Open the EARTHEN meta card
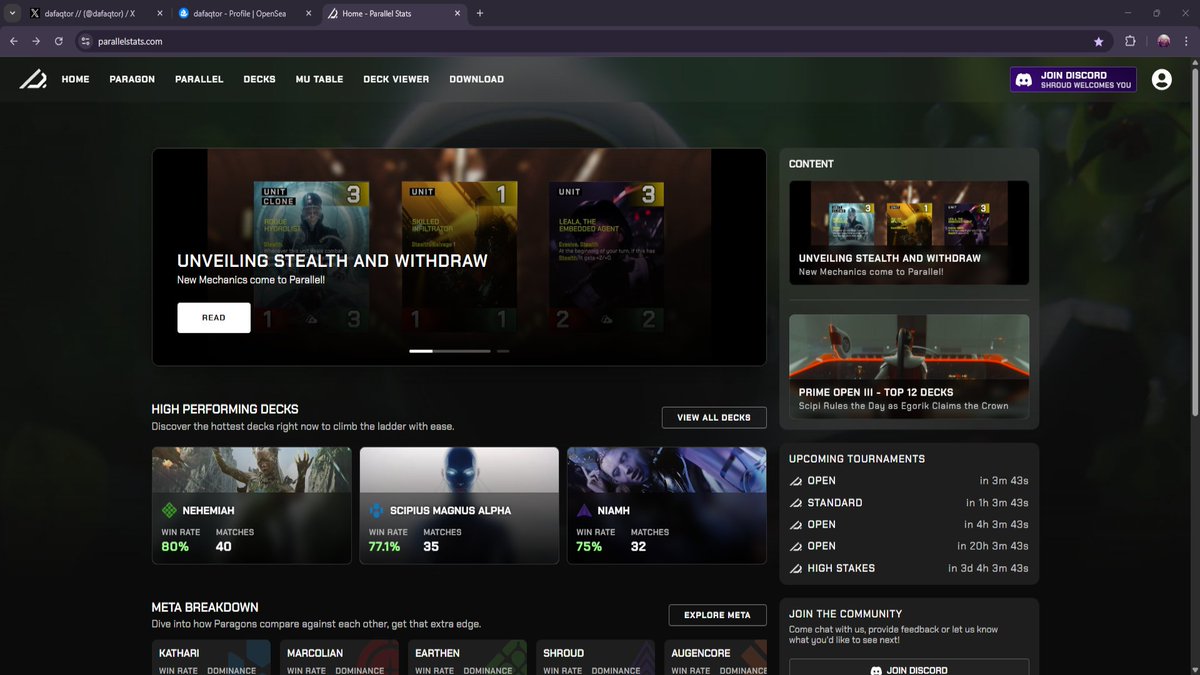 (467, 657)
